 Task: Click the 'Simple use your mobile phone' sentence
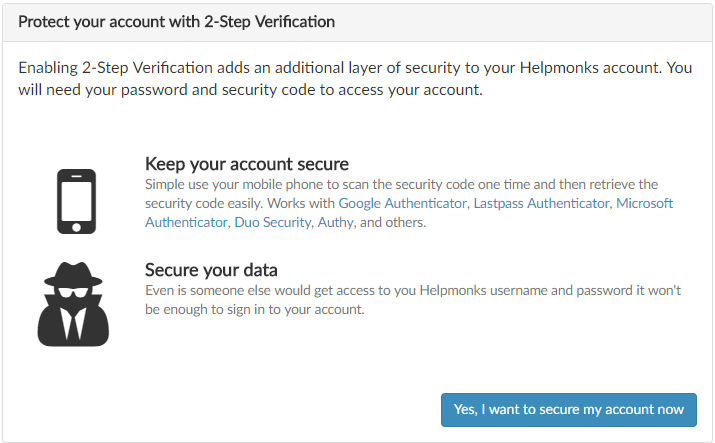click(400, 184)
